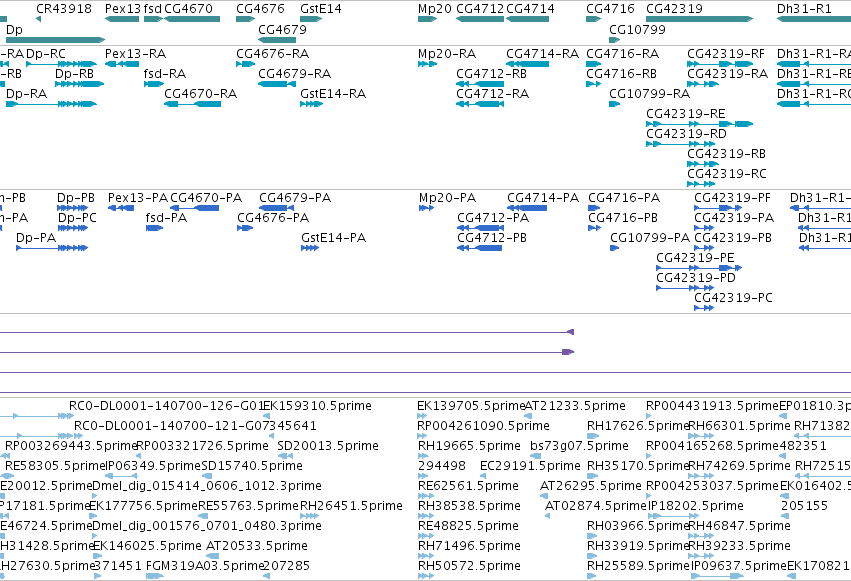
Task: Click the EK159310.5prime EST label
Action: (x=317, y=406)
